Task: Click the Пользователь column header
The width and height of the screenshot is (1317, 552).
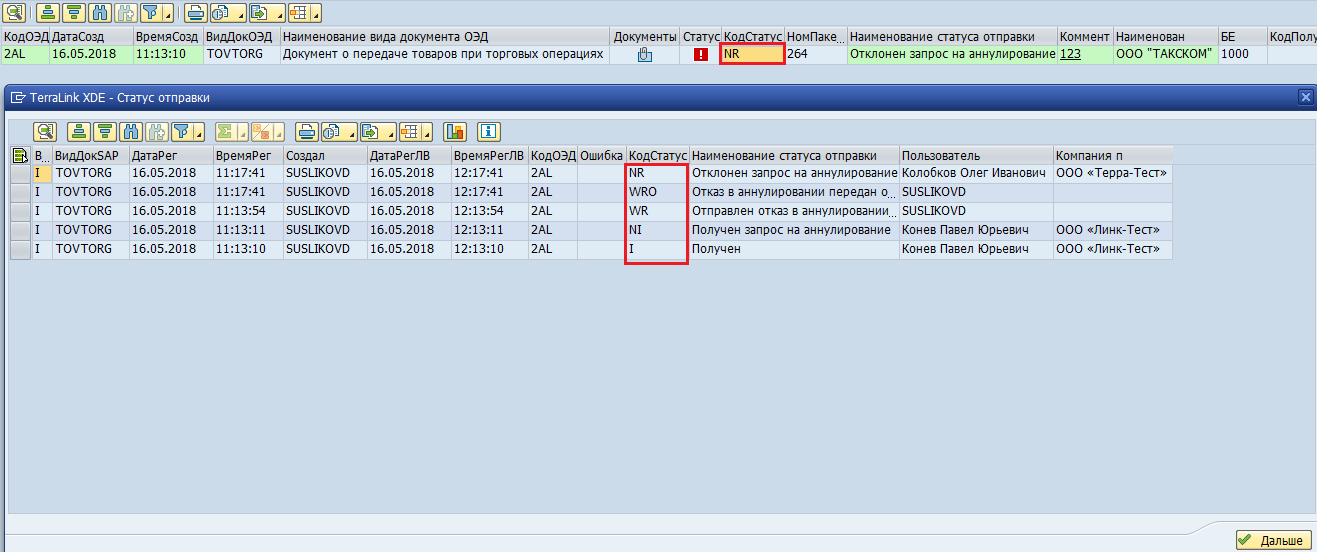Action: (x=940, y=156)
